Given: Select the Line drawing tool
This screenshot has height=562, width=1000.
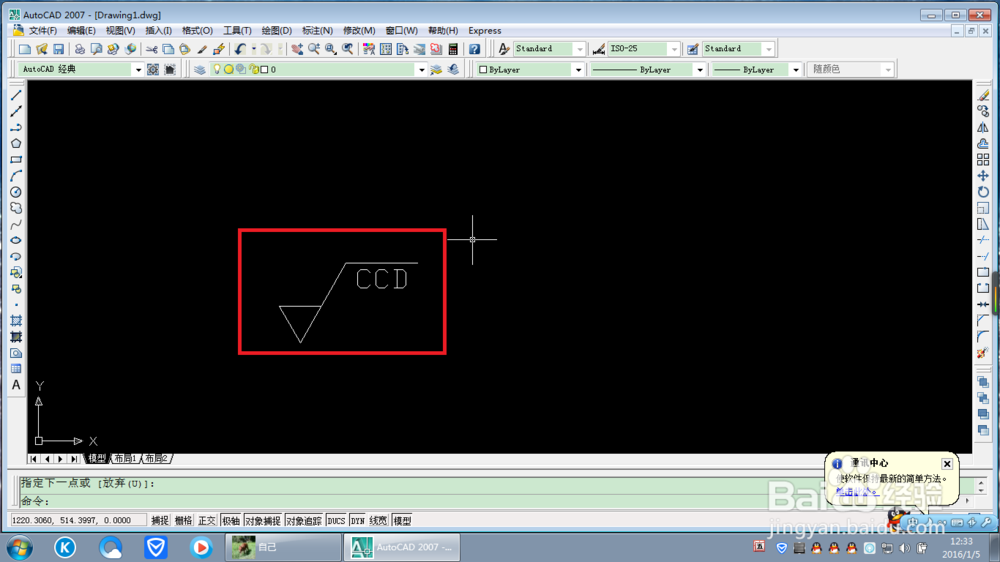Looking at the screenshot, I should point(16,95).
